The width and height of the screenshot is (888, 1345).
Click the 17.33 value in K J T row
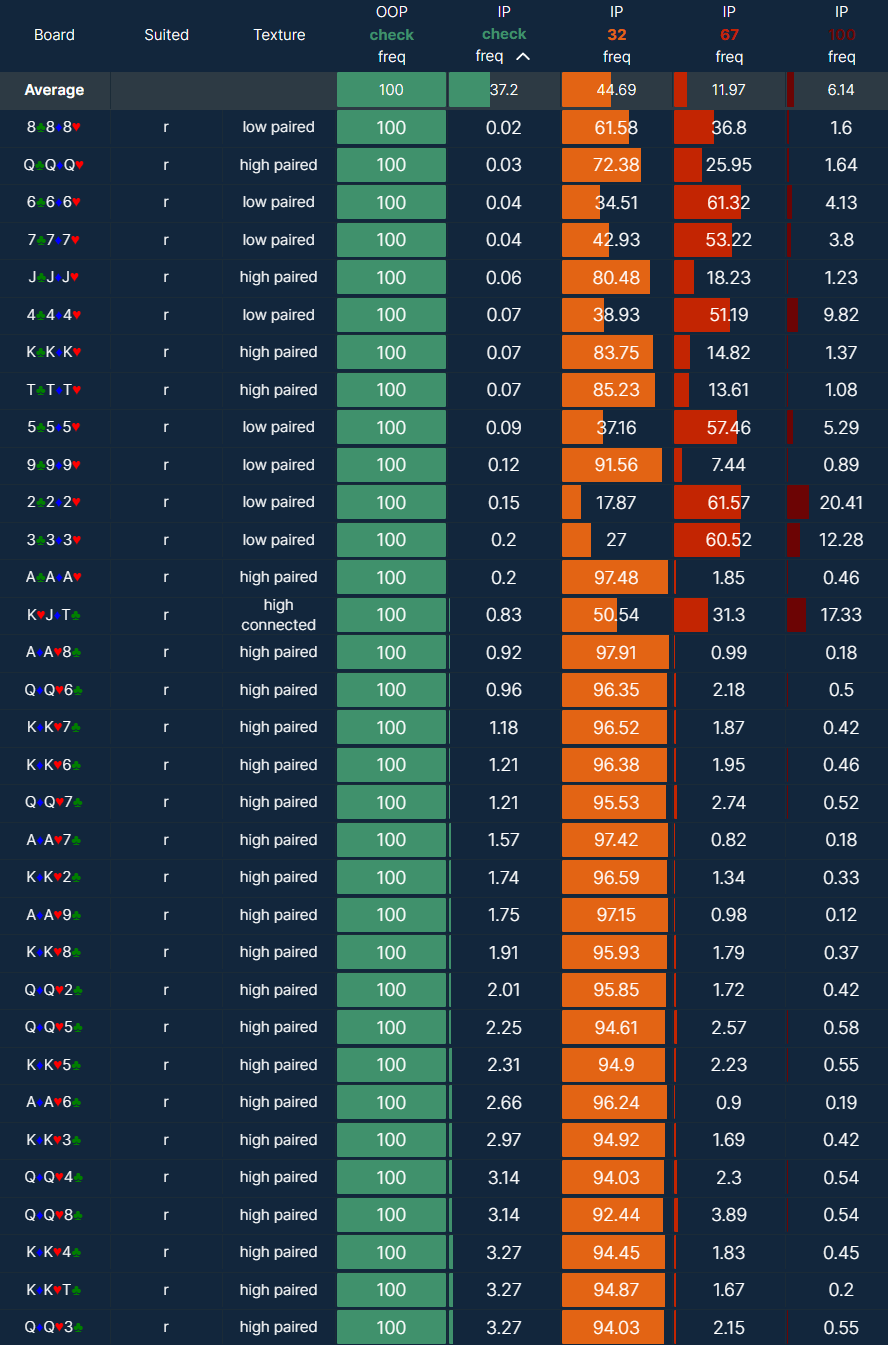pos(841,615)
